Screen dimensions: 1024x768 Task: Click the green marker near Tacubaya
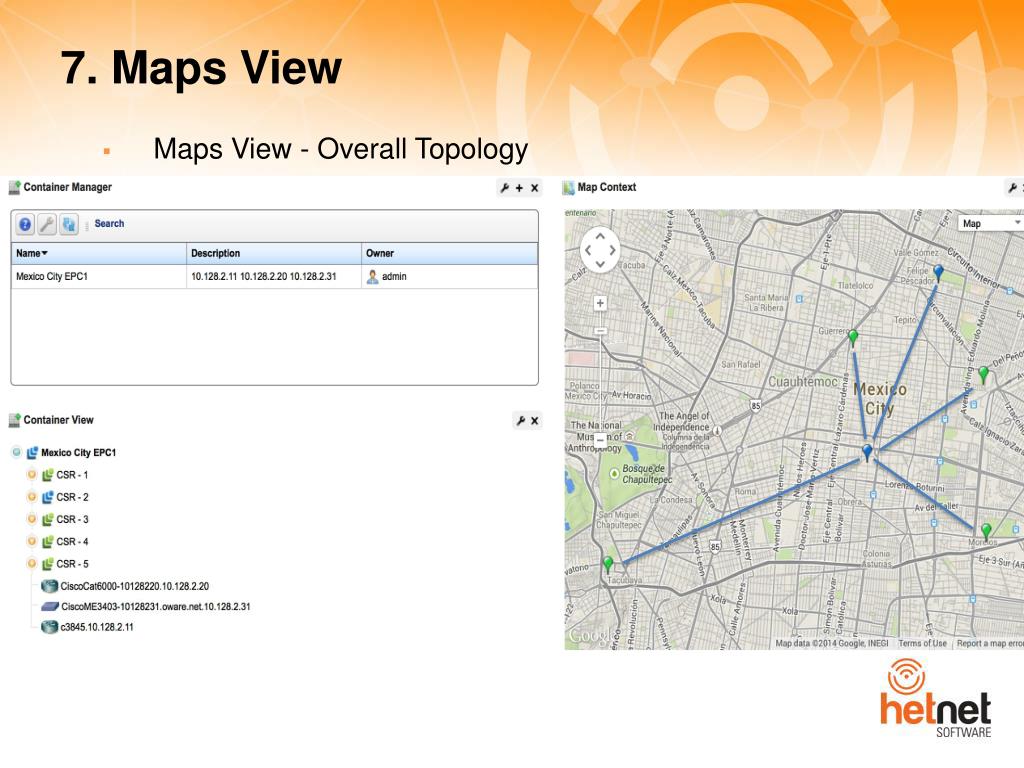click(x=608, y=563)
